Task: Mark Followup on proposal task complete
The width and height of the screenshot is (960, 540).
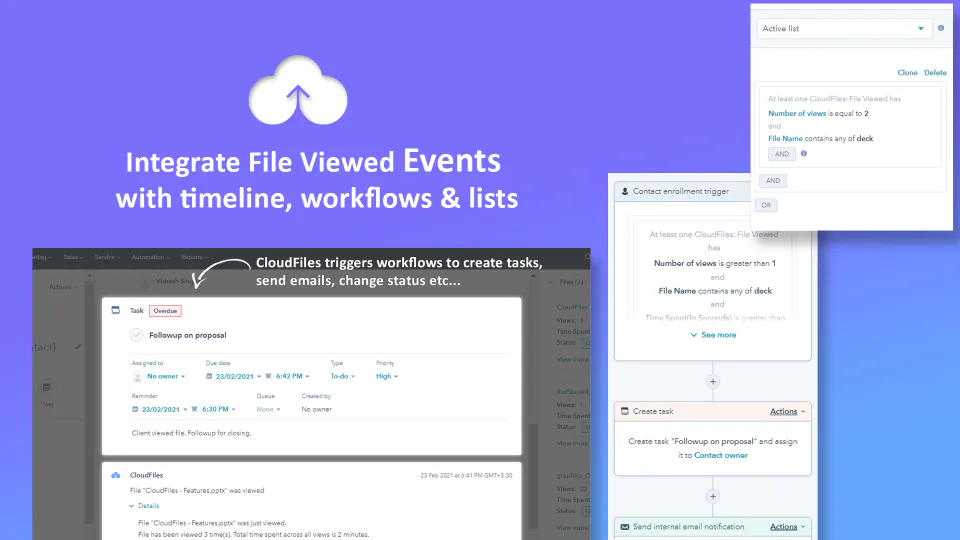Action: [x=137, y=335]
